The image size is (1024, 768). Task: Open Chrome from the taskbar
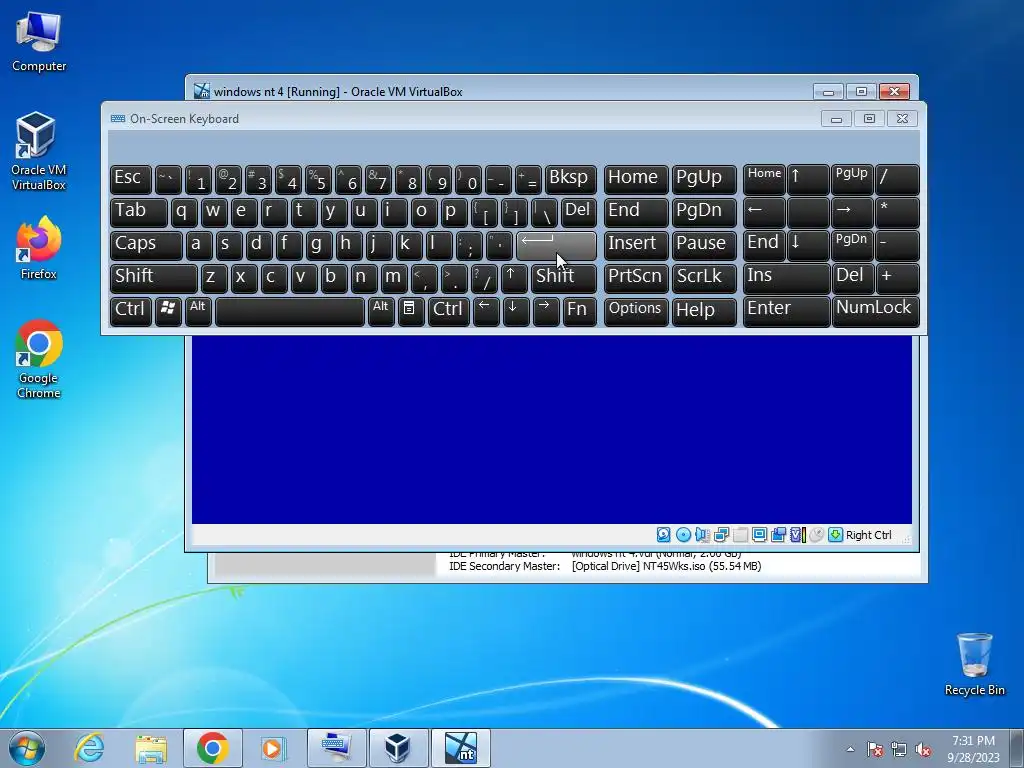(x=212, y=748)
